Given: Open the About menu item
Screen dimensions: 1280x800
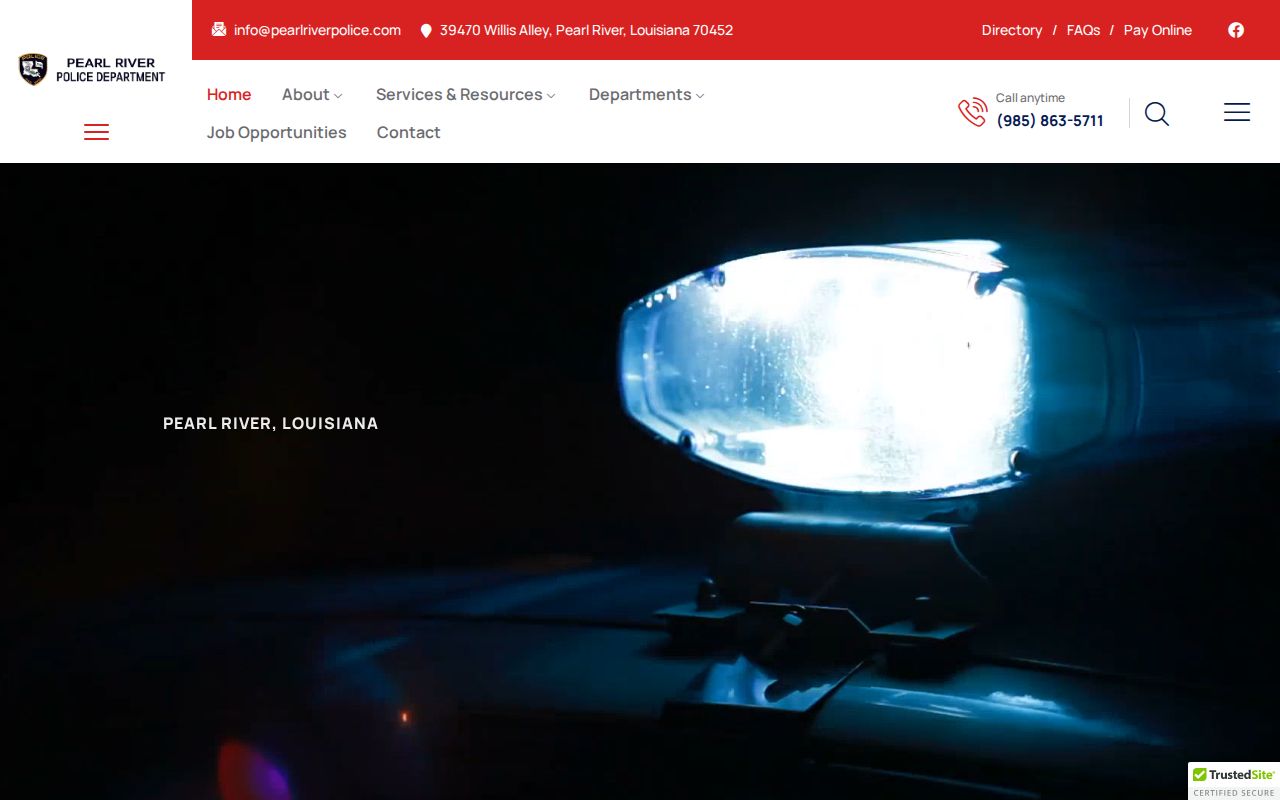Looking at the screenshot, I should 305,94.
